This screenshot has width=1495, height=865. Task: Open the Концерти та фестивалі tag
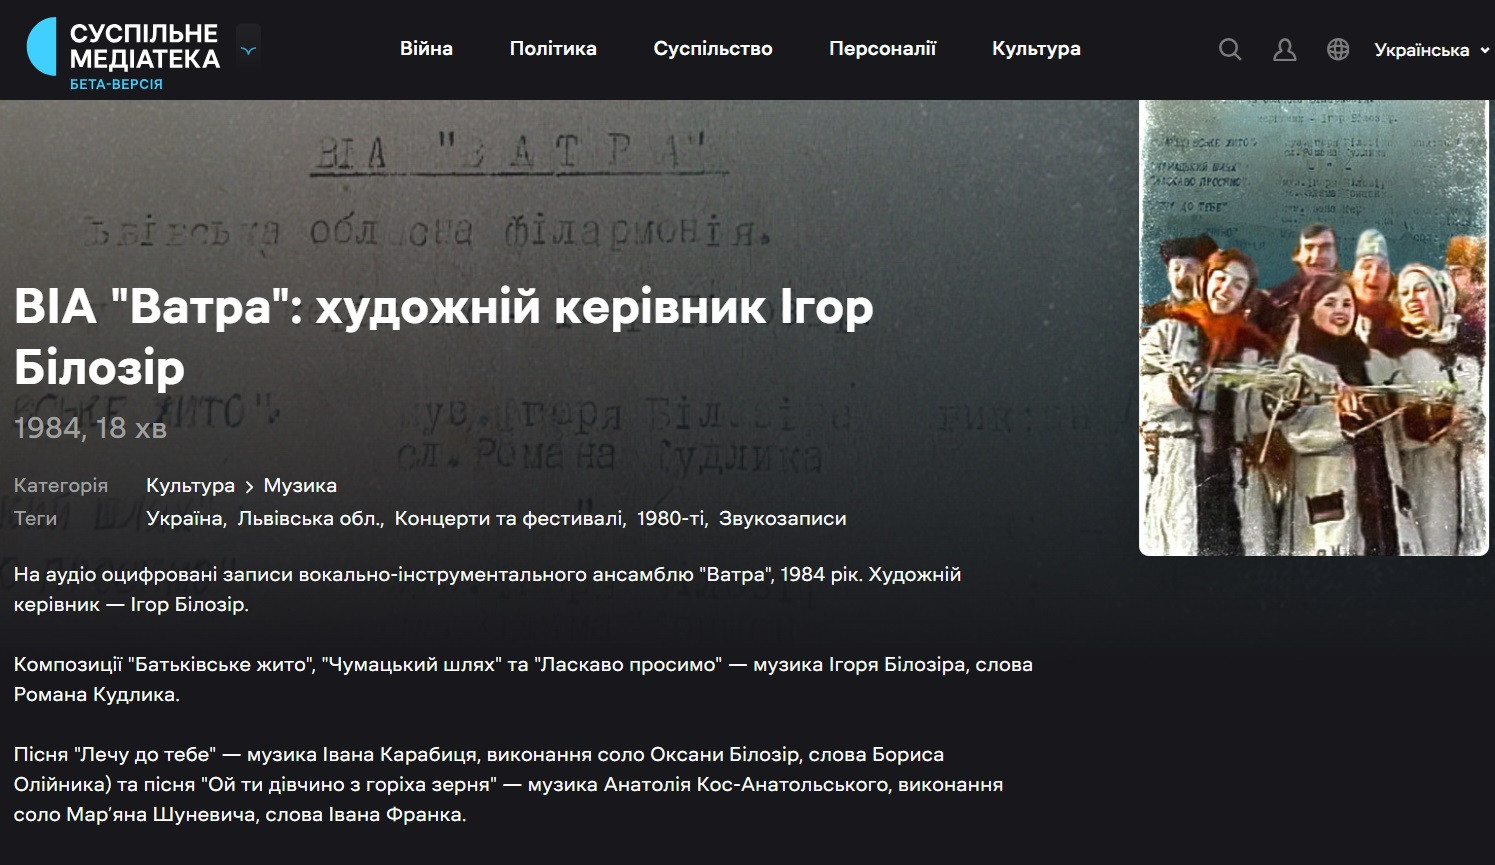509,519
